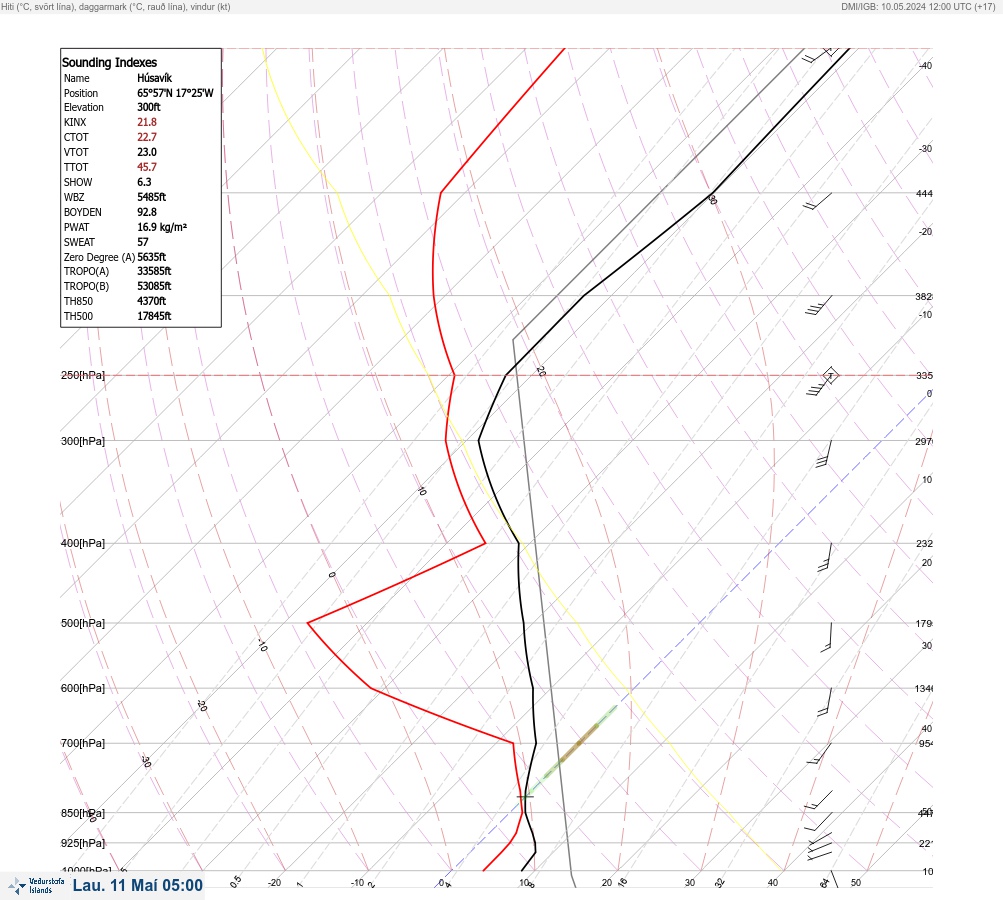The image size is (1003, 900).
Task: Click the 400[hPa] pressure label
Action: (83, 543)
